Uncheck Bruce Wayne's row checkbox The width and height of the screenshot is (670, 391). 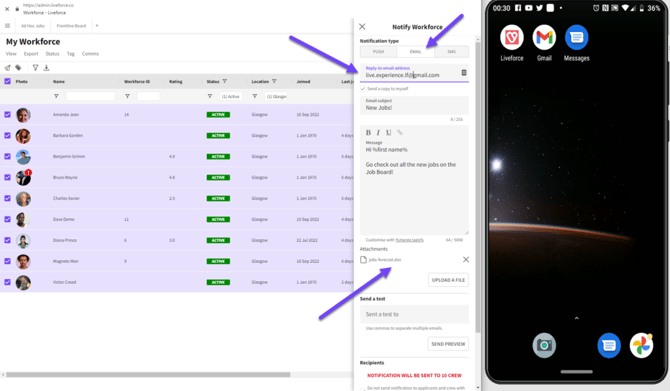pyautogui.click(x=7, y=177)
